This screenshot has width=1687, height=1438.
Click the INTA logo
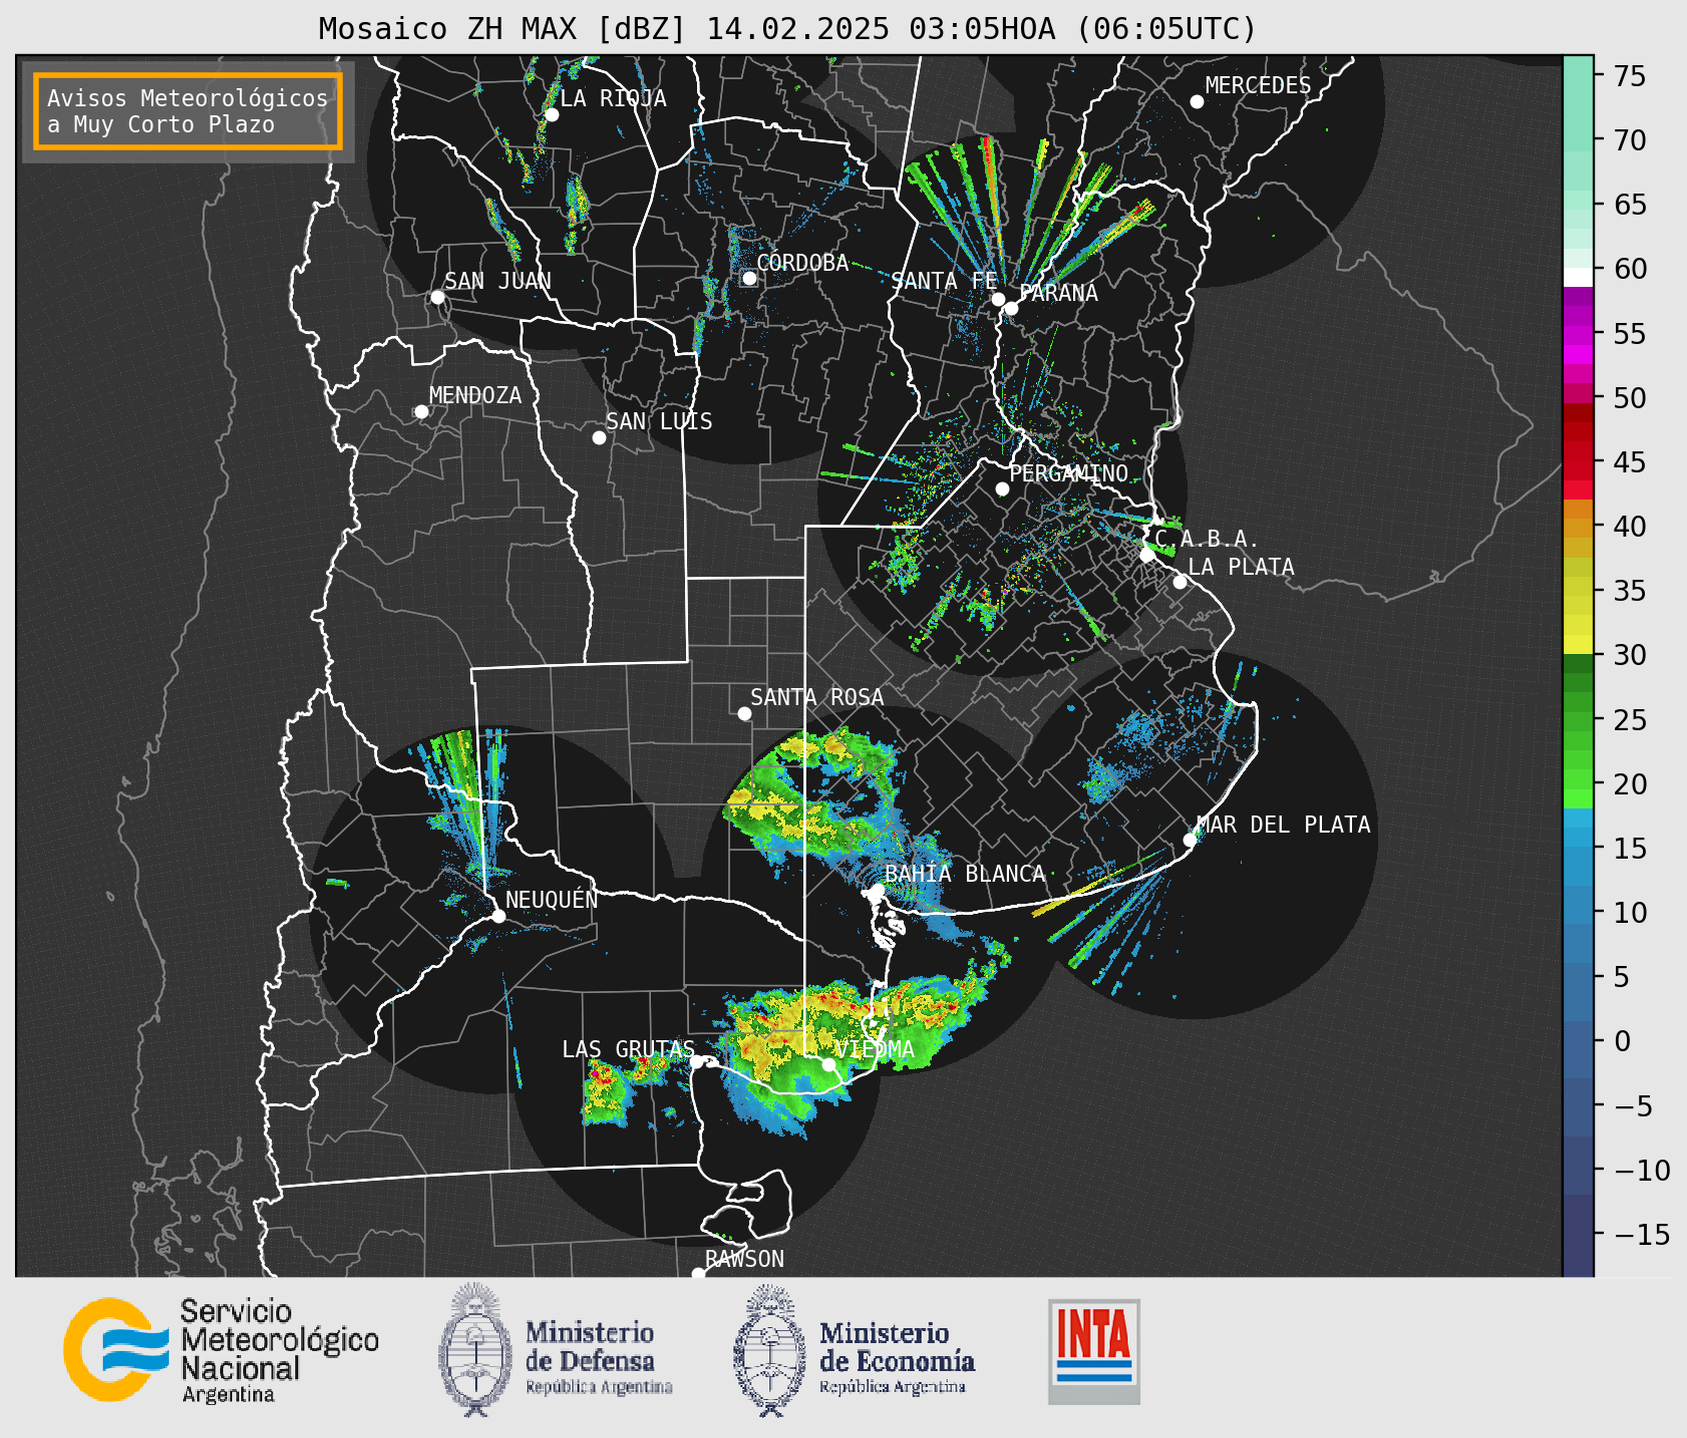(1094, 1351)
